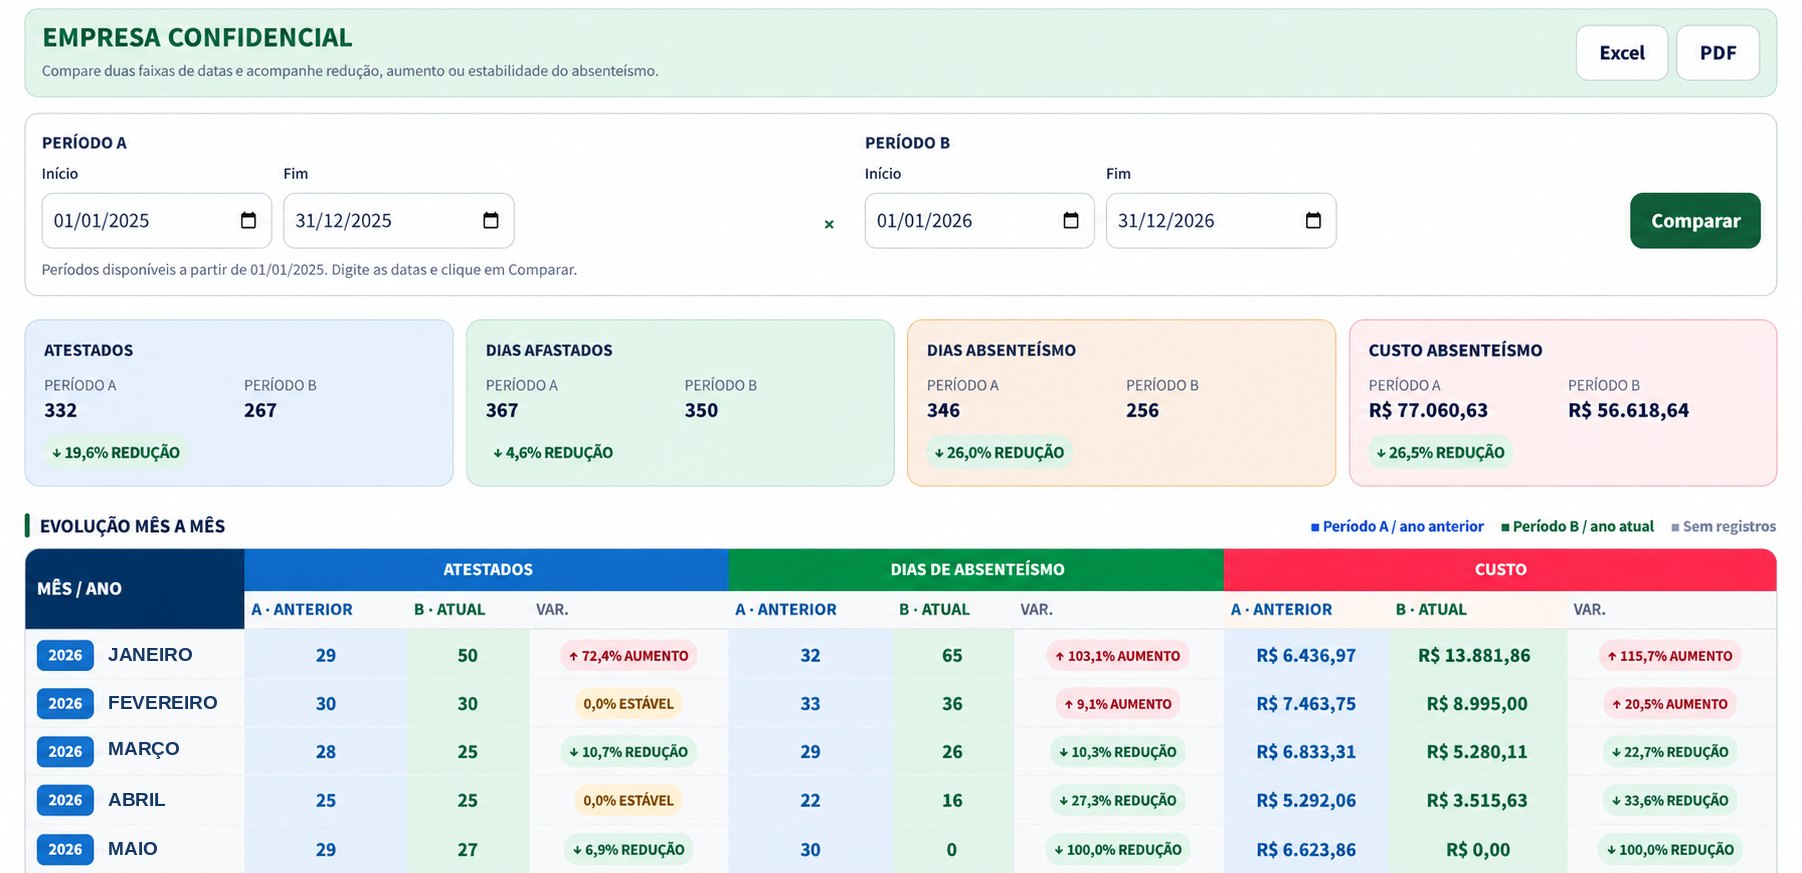
Task: Export report to Excel
Action: coord(1621,53)
